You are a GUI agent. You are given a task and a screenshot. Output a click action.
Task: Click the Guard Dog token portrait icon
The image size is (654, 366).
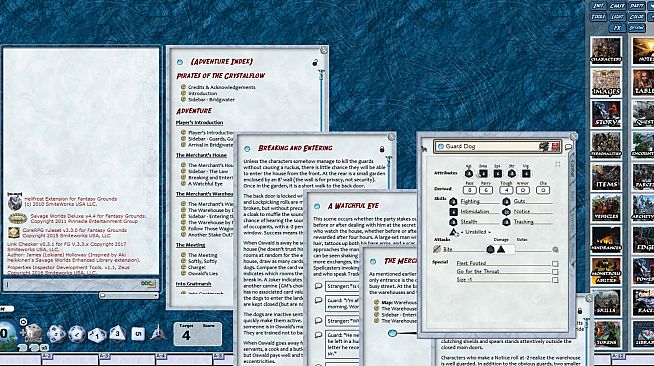(543, 146)
